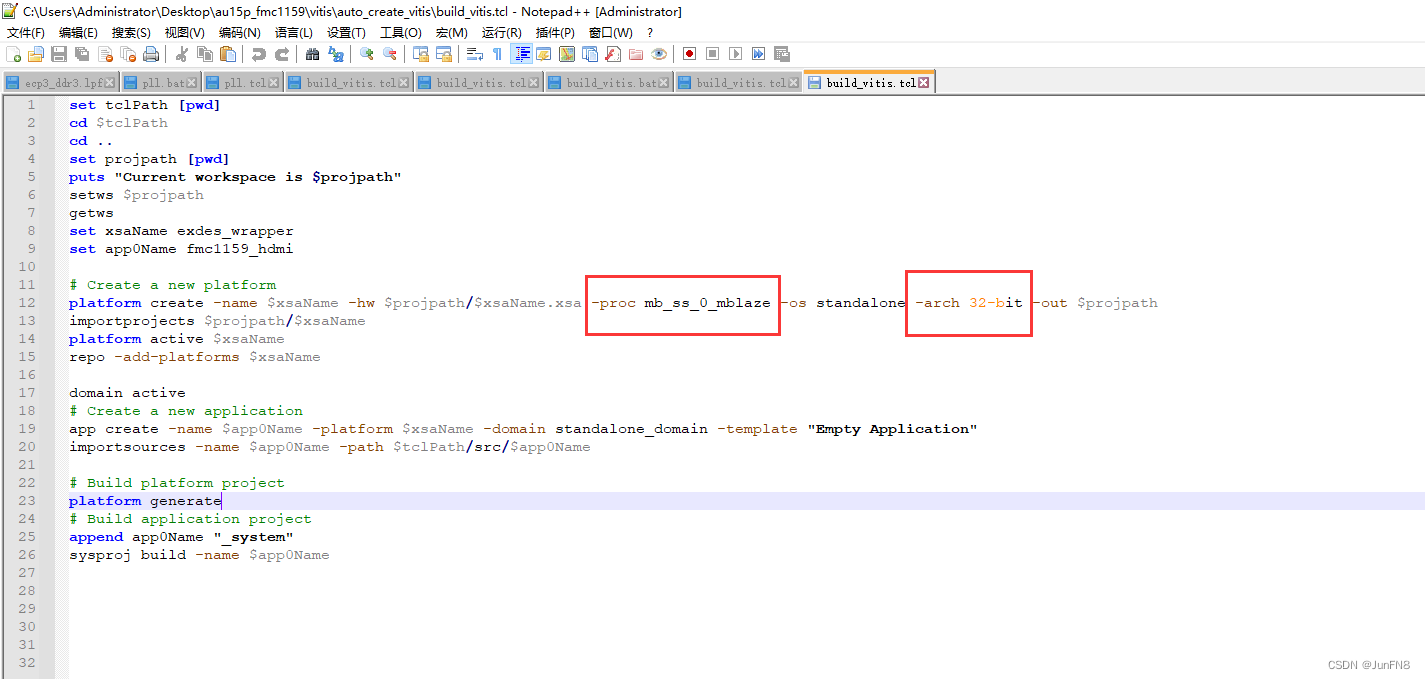Open the 插件(P) menu
Screen dimensions: 1425x679
click(x=555, y=33)
